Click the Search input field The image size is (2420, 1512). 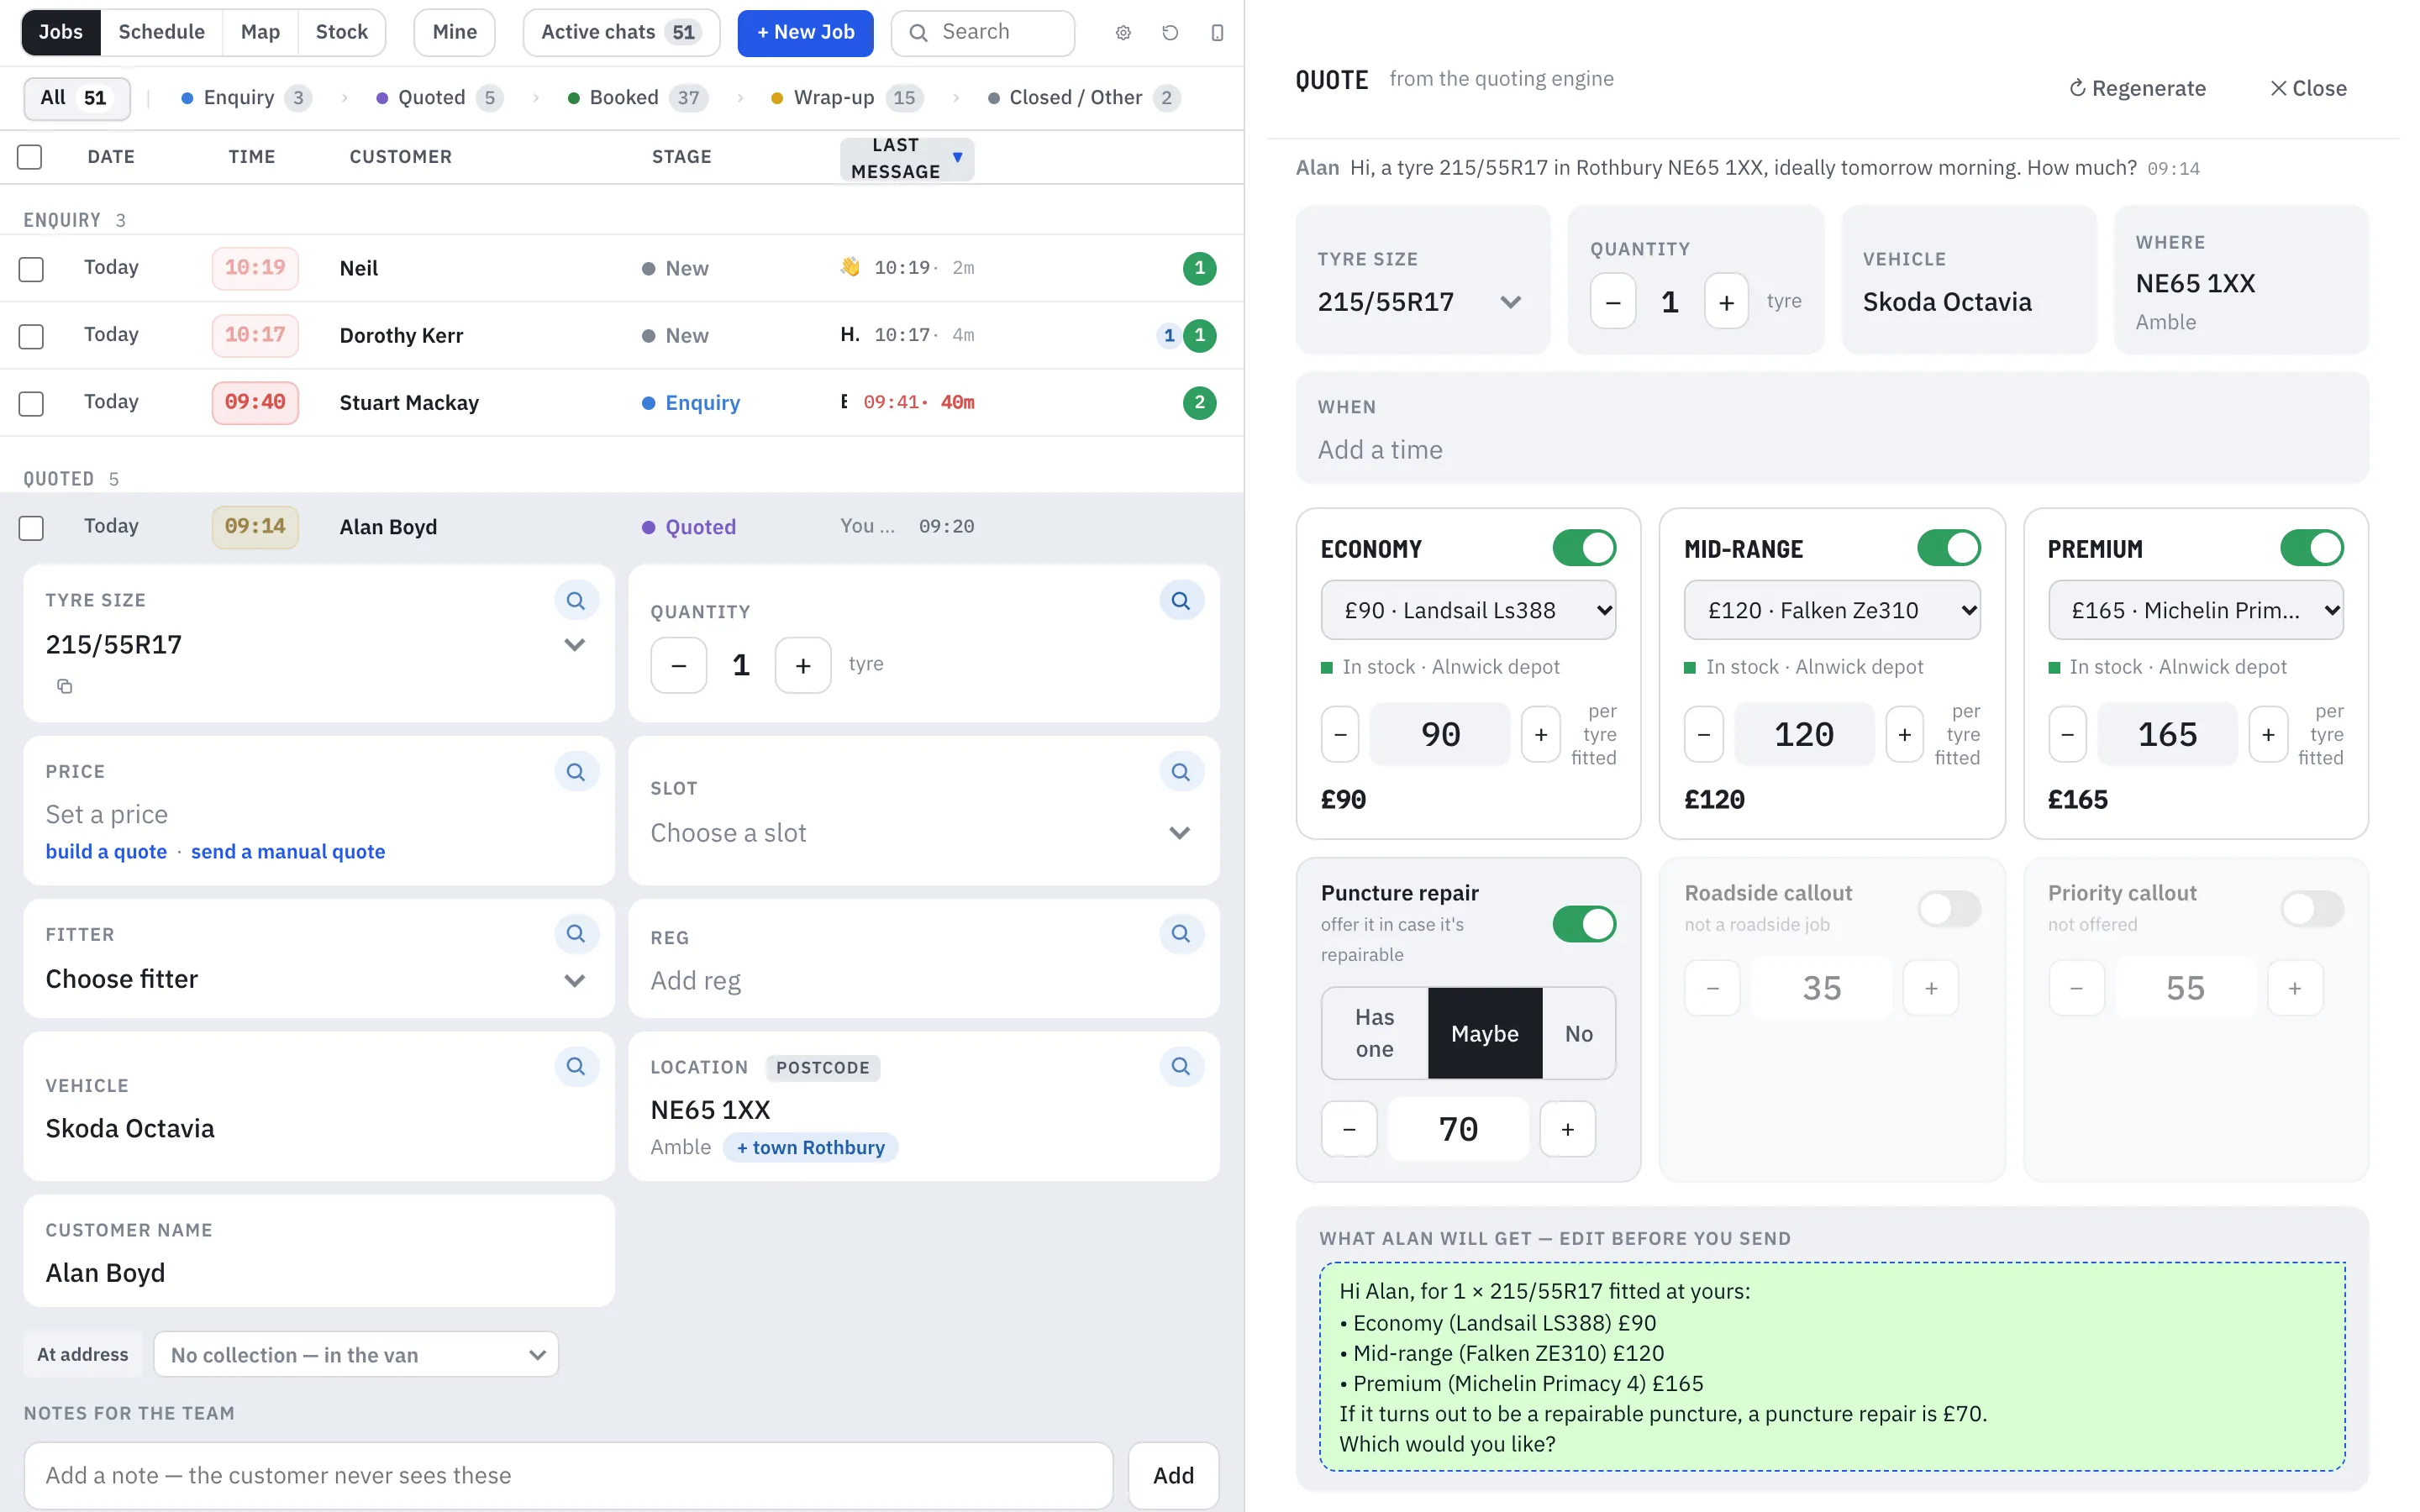tap(983, 32)
